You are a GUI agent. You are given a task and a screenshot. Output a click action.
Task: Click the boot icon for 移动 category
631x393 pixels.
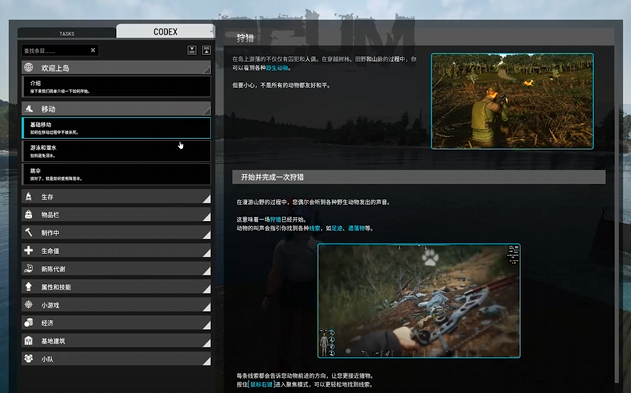[x=29, y=109]
